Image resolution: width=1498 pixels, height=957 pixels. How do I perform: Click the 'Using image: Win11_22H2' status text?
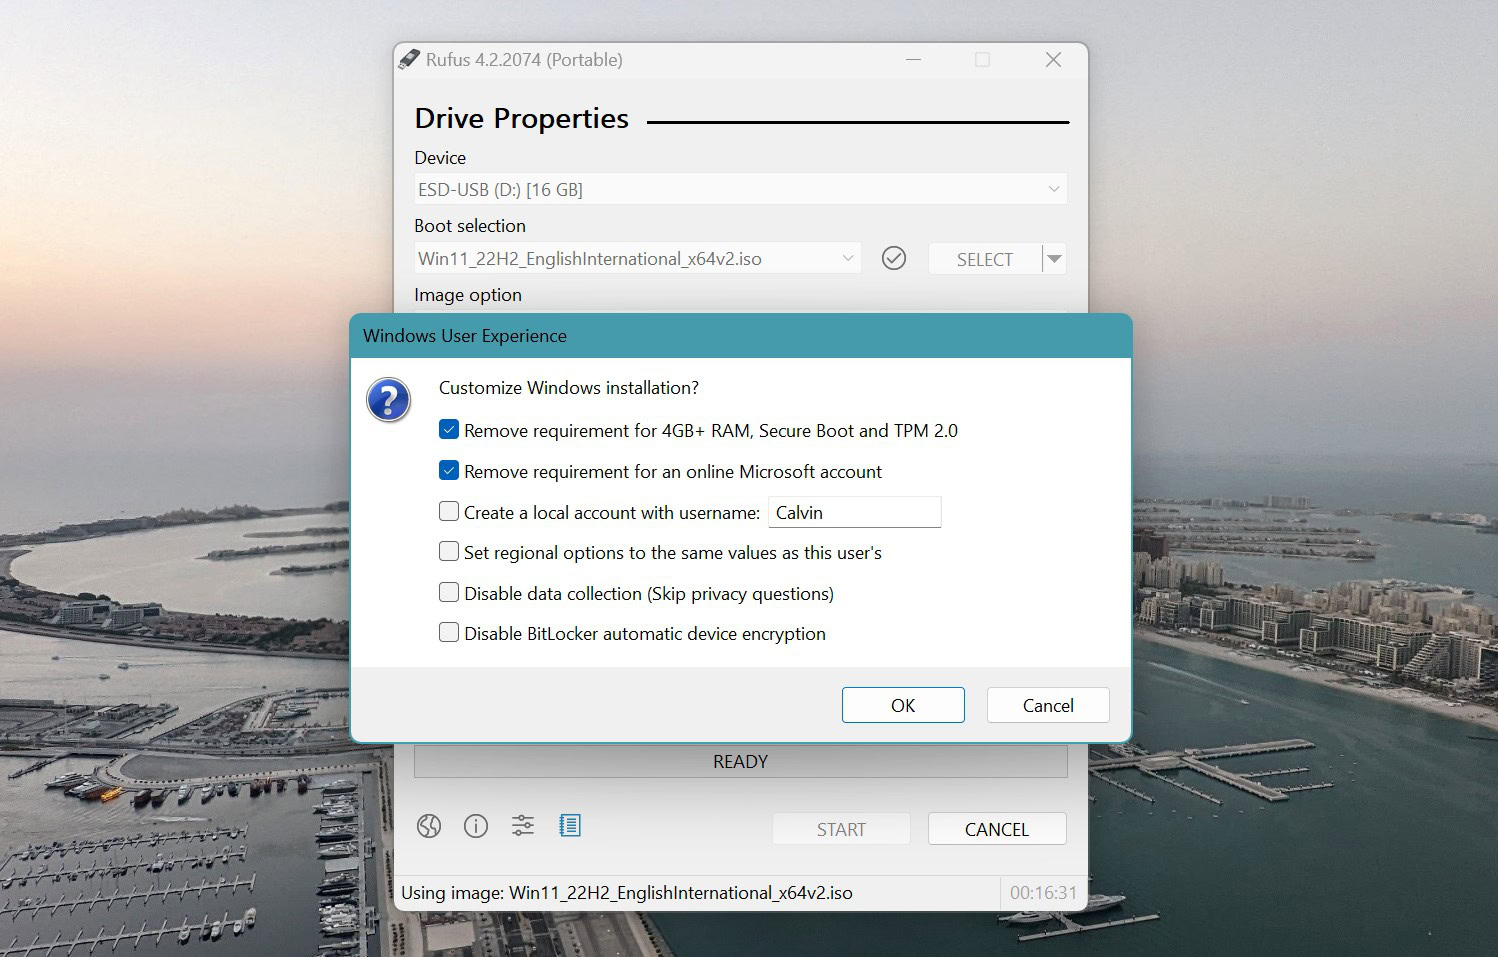click(x=627, y=893)
